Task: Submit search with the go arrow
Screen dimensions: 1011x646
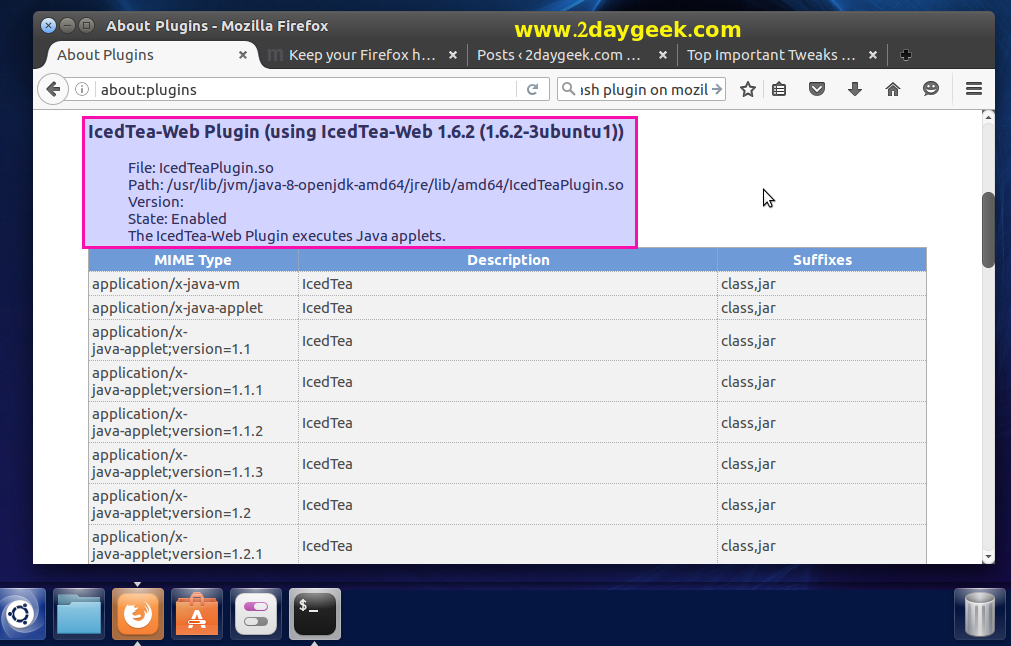Action: coord(717,89)
